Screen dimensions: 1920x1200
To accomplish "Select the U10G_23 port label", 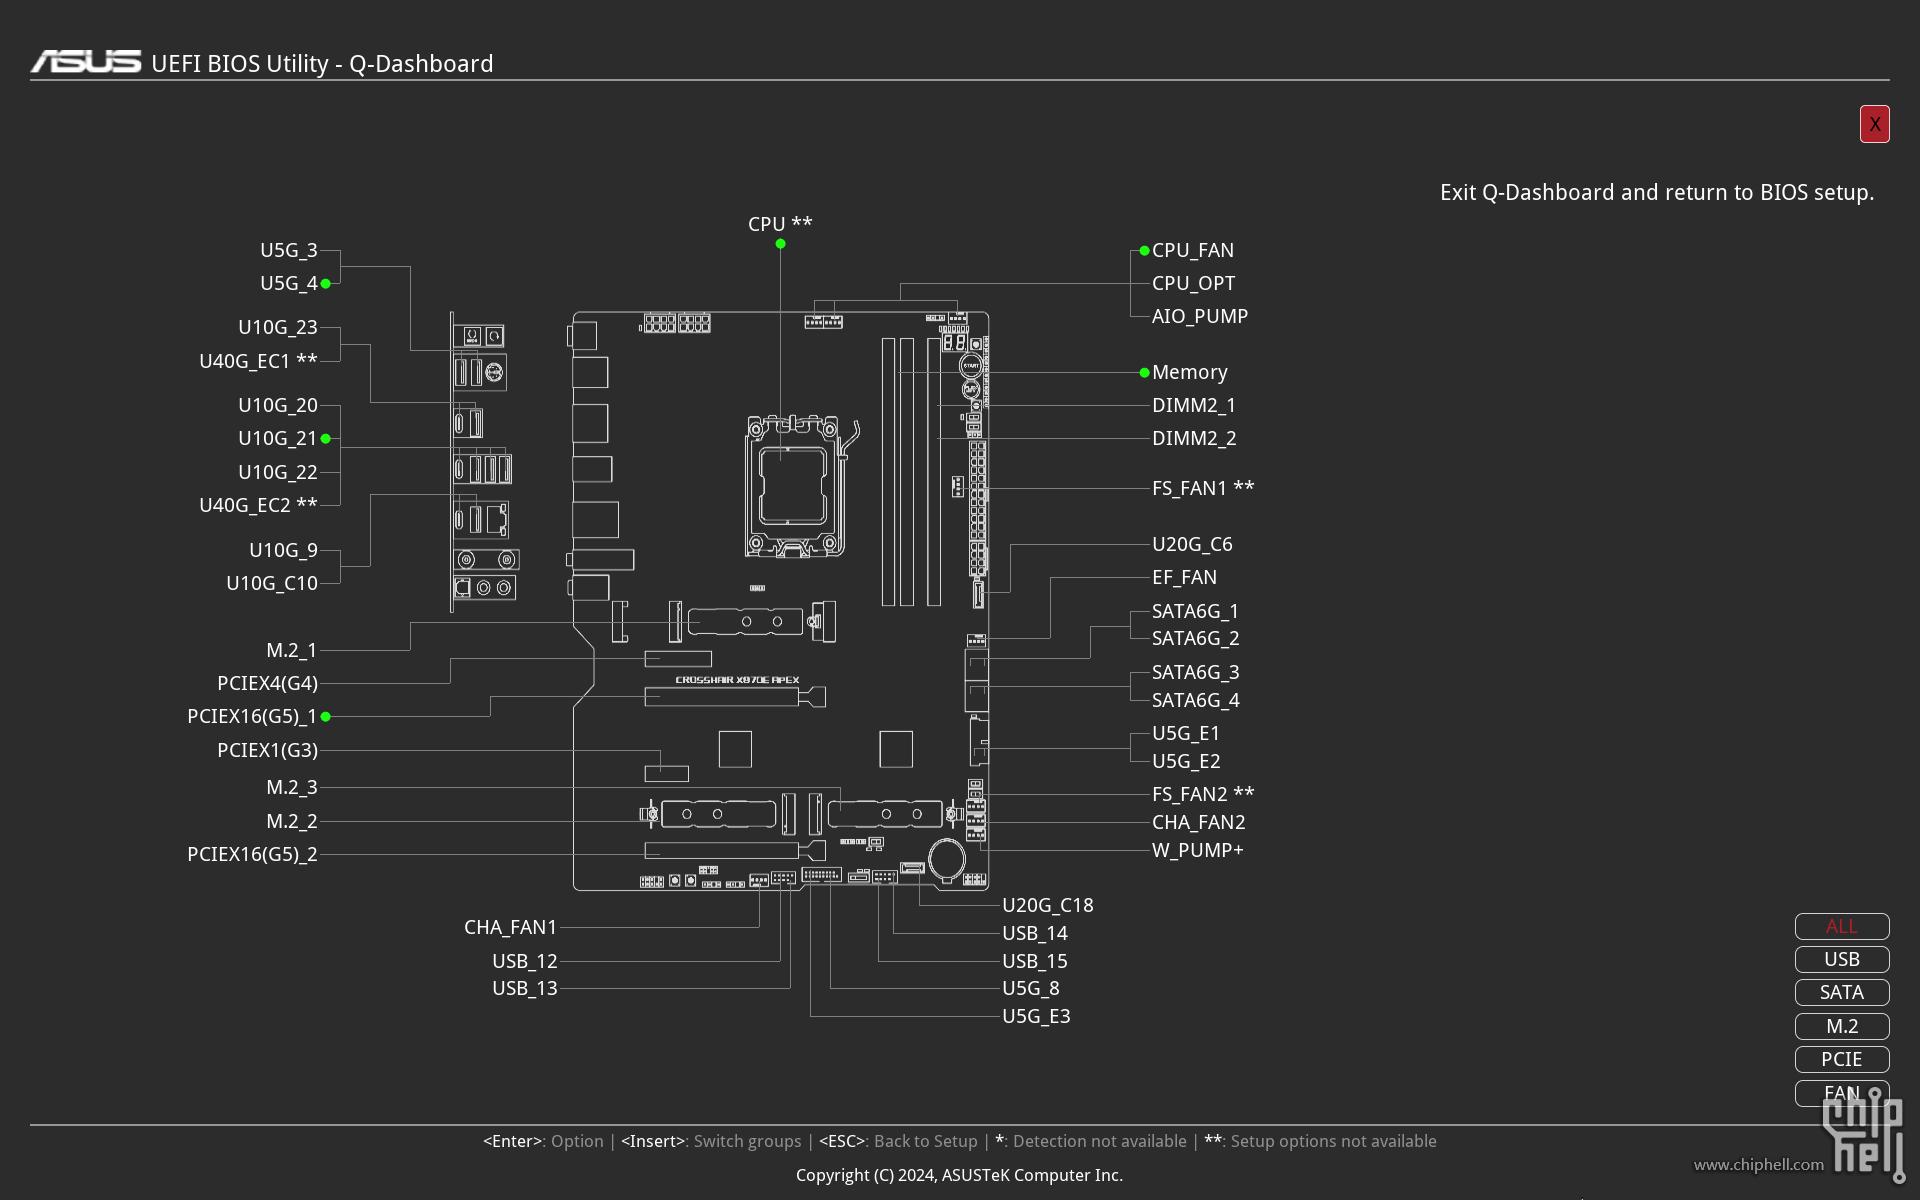I will tap(277, 327).
